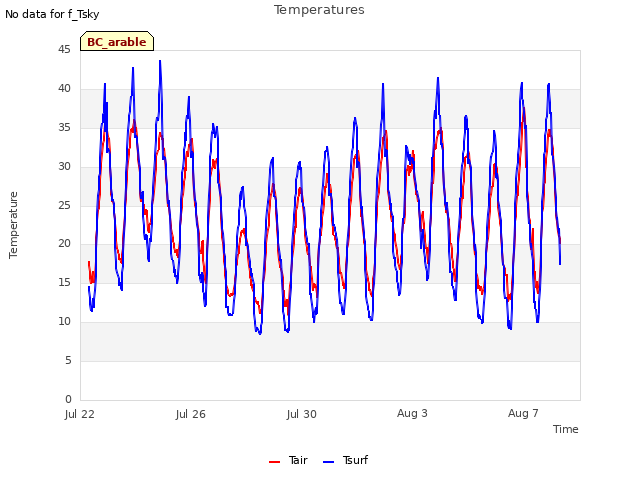Click the Aug 7 x-axis label
640x480 pixels.
pos(523,413)
